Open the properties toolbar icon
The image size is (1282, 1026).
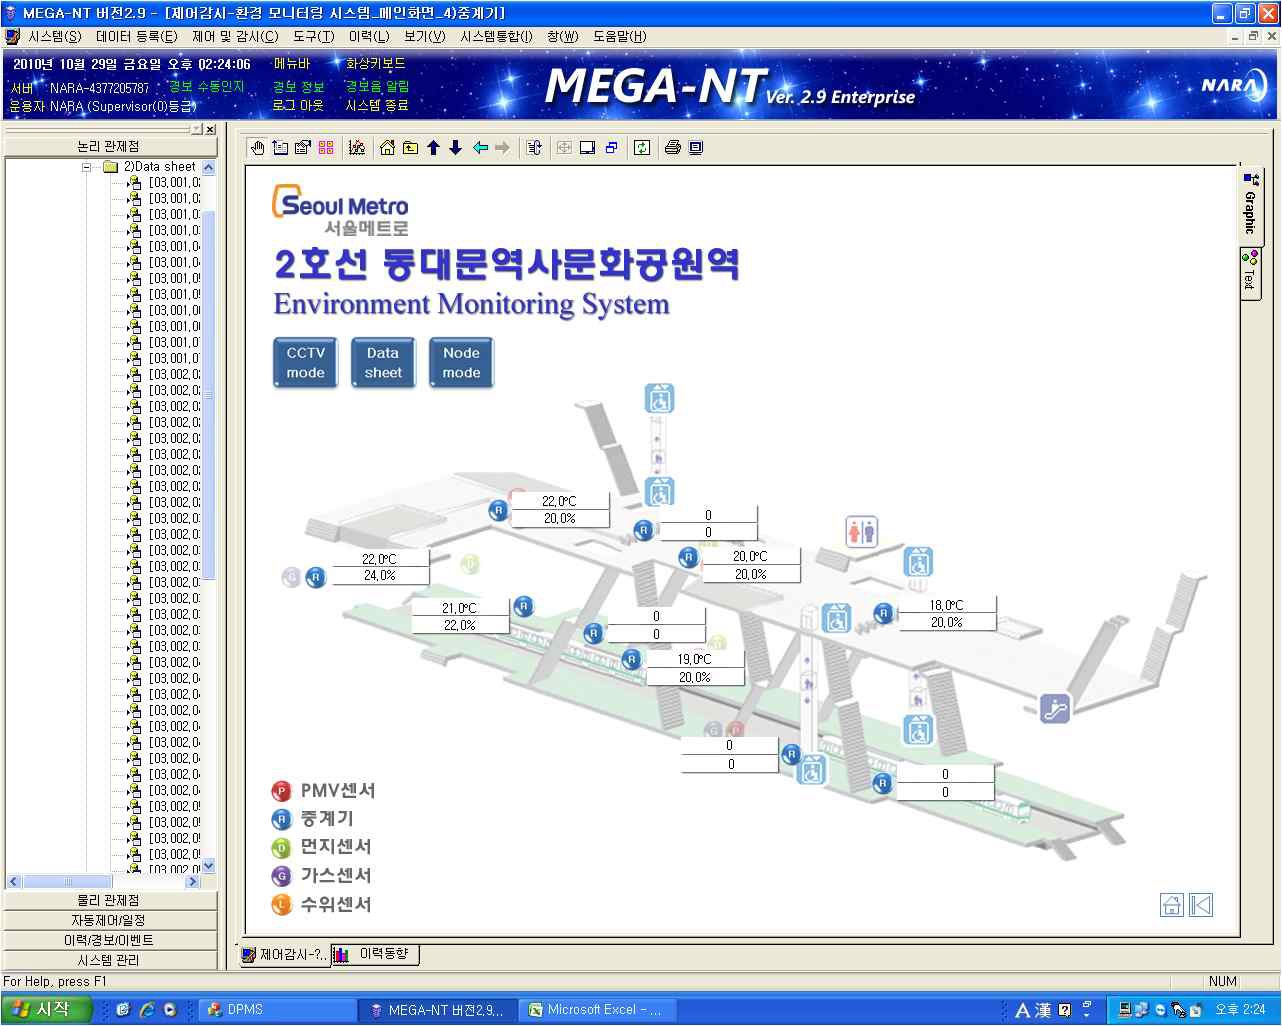click(x=302, y=148)
